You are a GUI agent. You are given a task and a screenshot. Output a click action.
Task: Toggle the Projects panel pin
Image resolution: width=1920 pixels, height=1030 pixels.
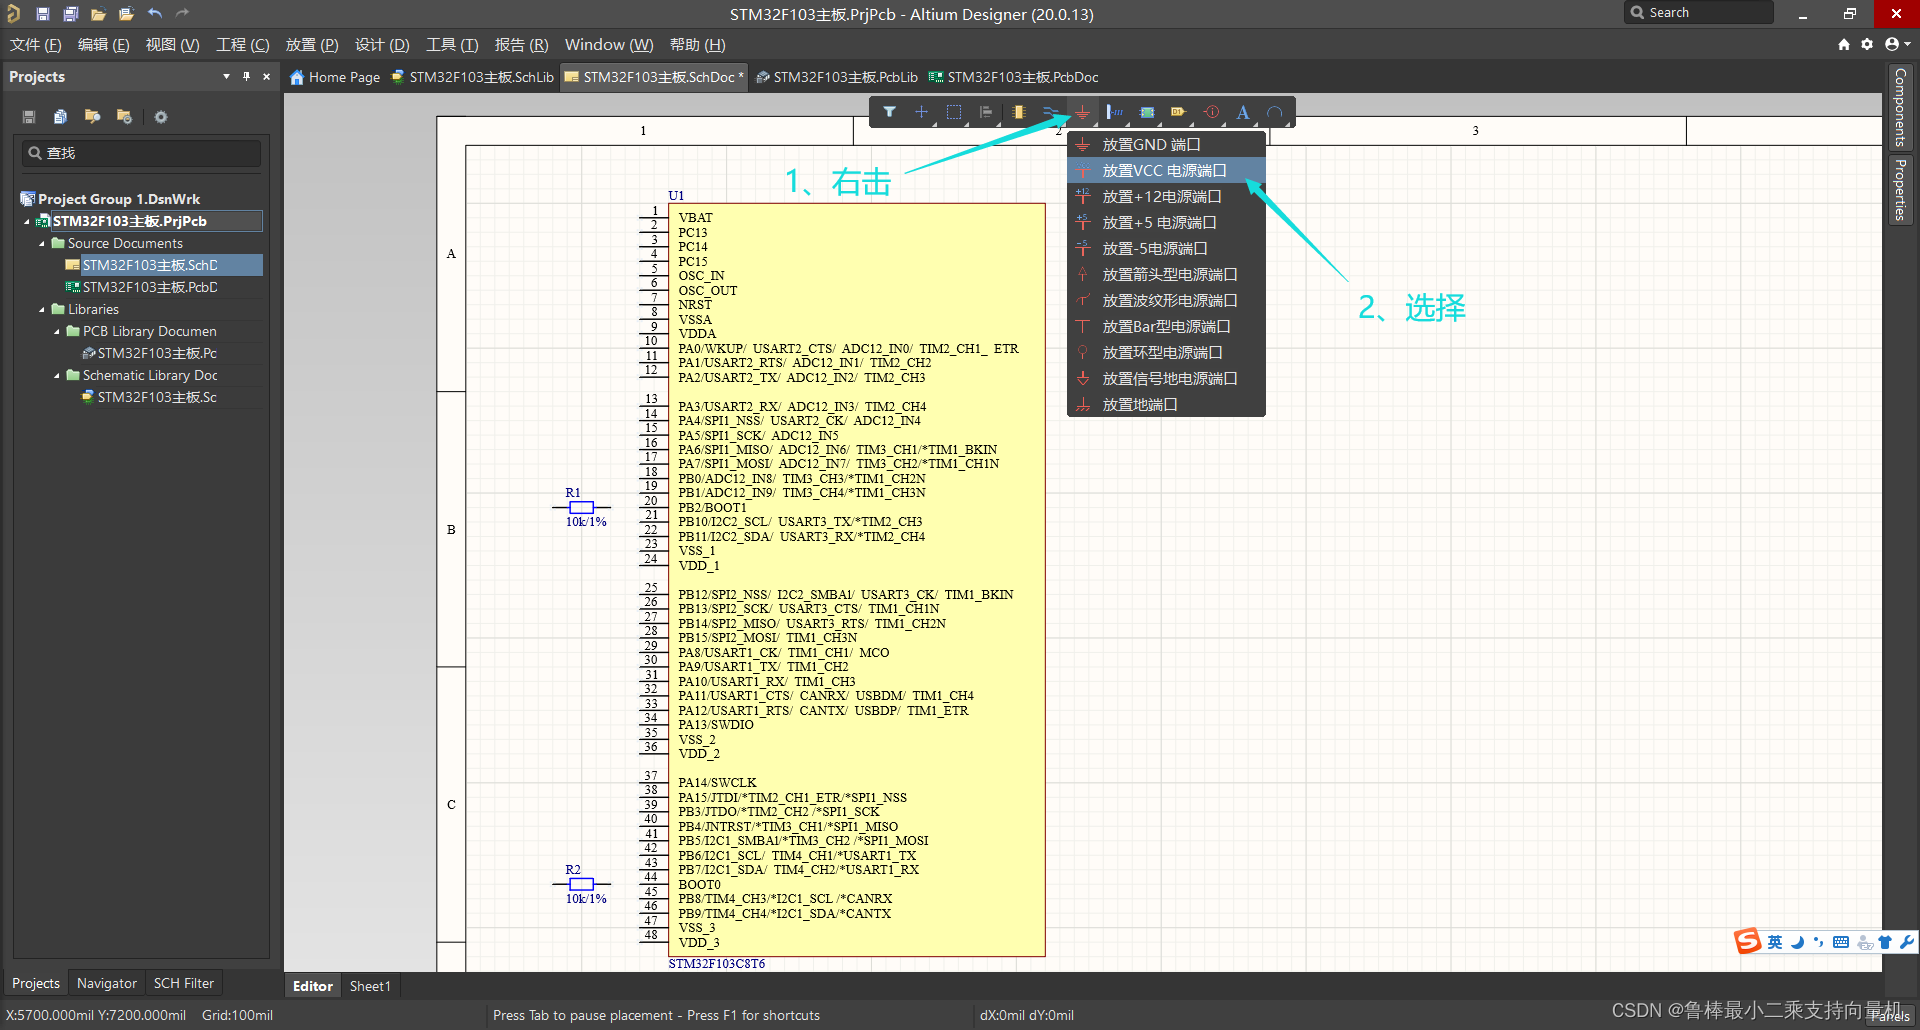246,76
